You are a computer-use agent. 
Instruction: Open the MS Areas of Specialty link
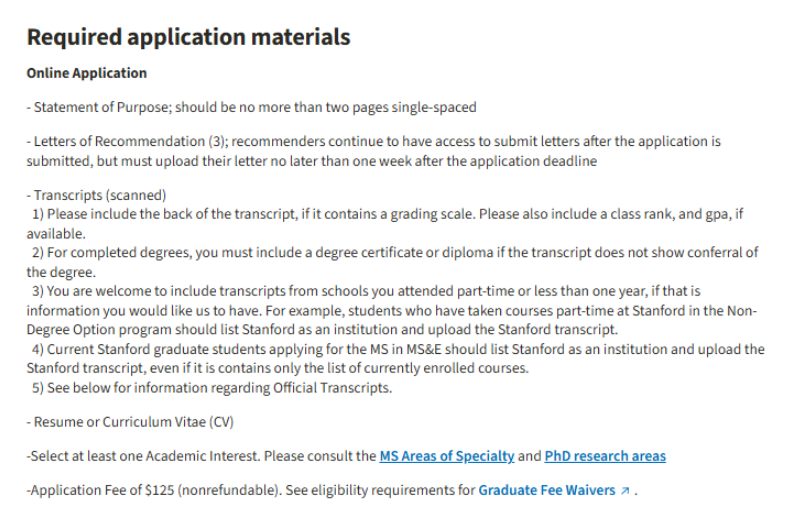click(x=446, y=456)
